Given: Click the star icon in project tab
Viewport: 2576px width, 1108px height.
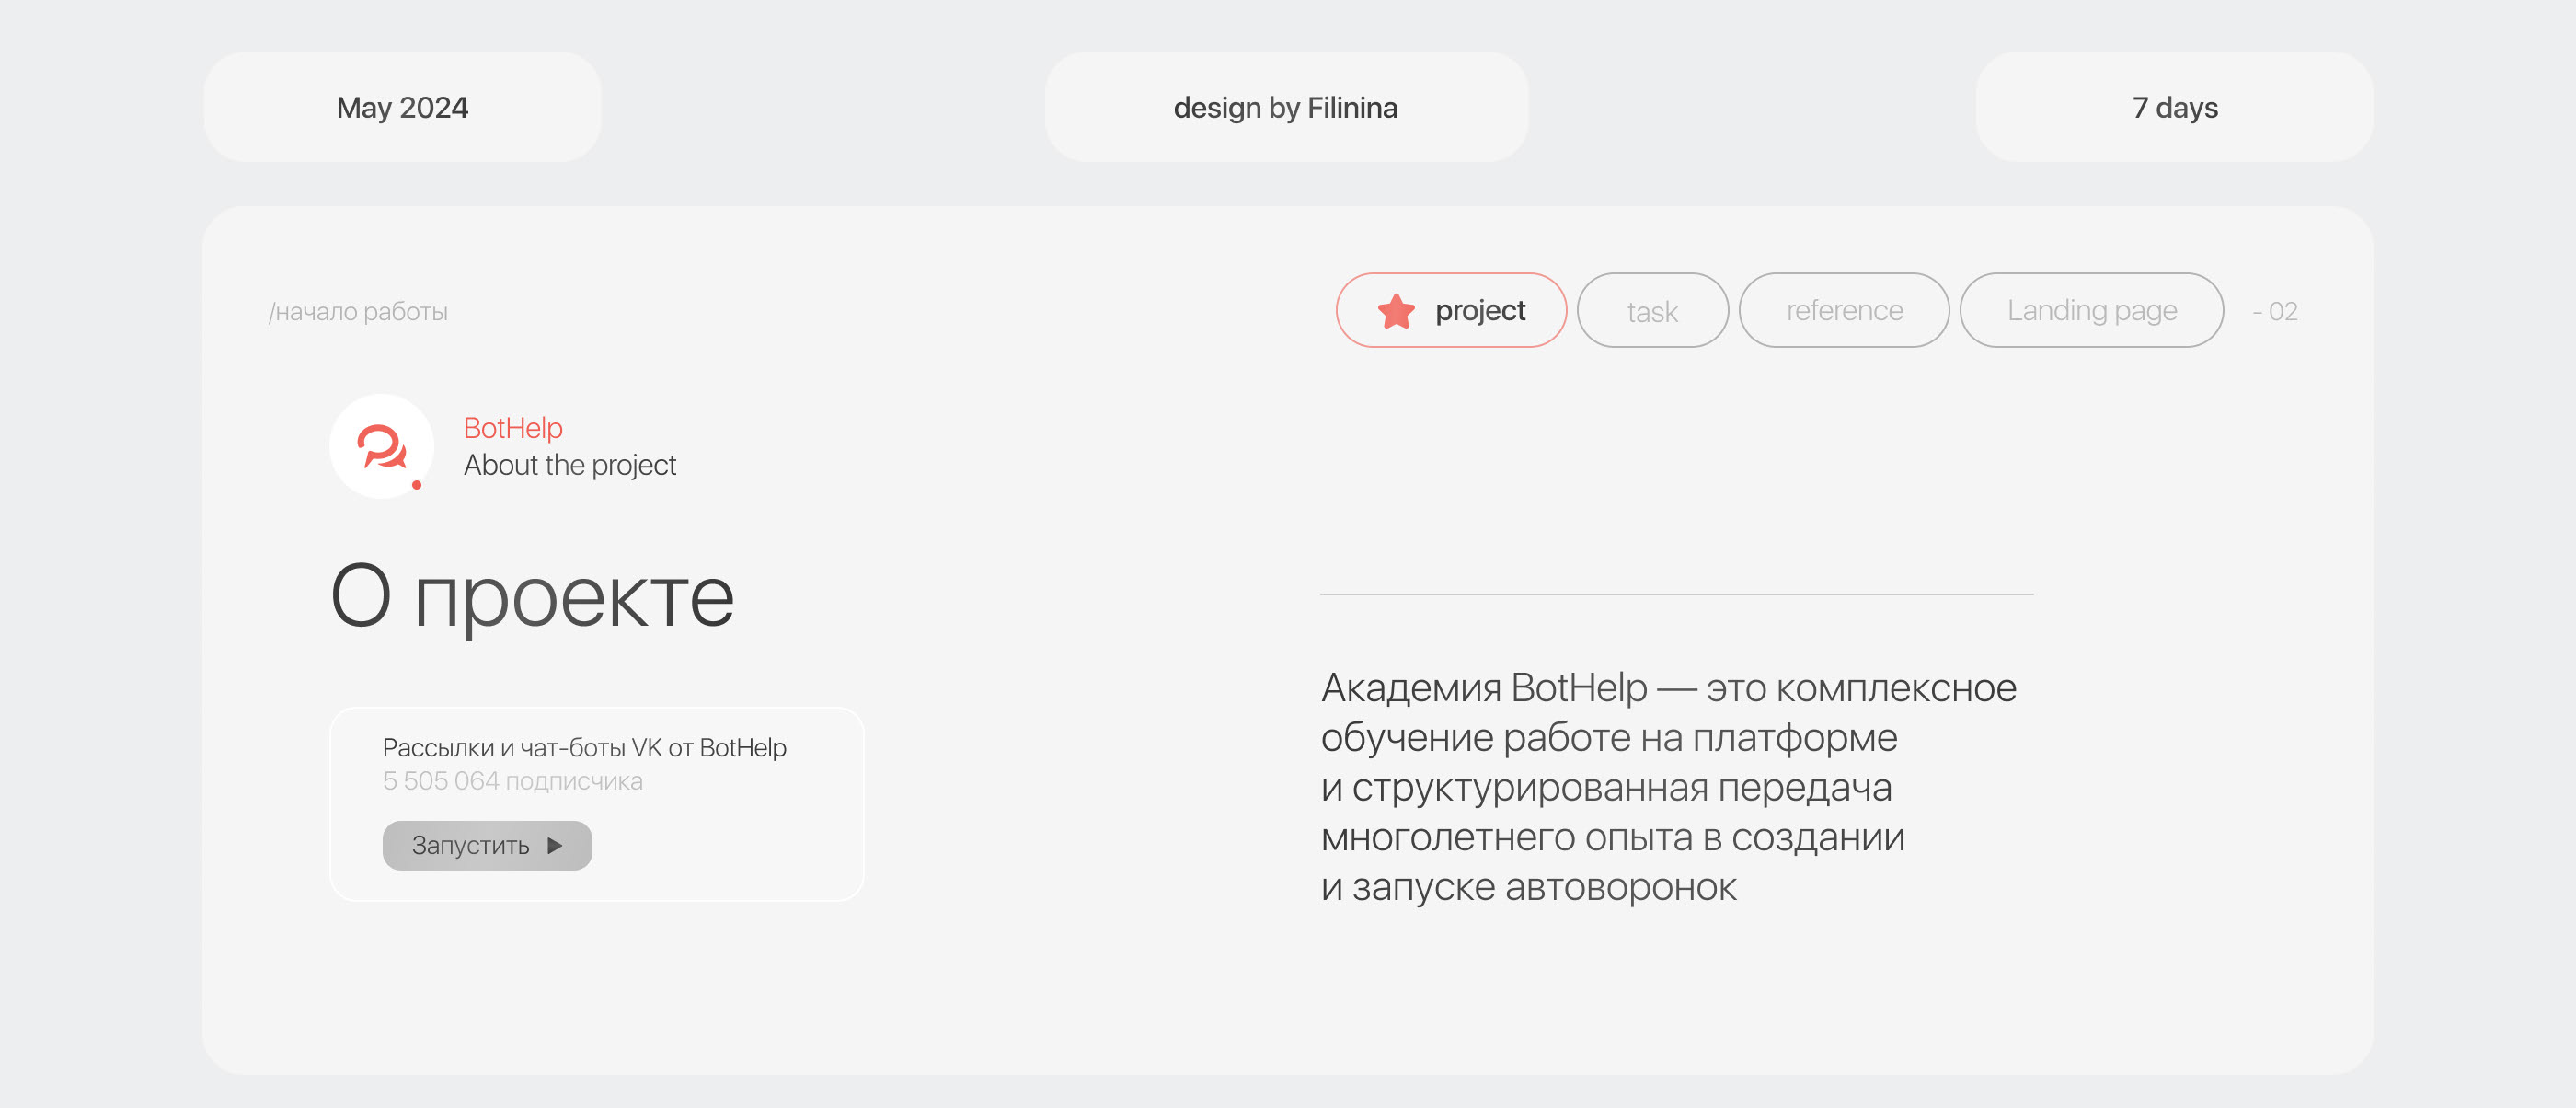Looking at the screenshot, I should 1396,311.
